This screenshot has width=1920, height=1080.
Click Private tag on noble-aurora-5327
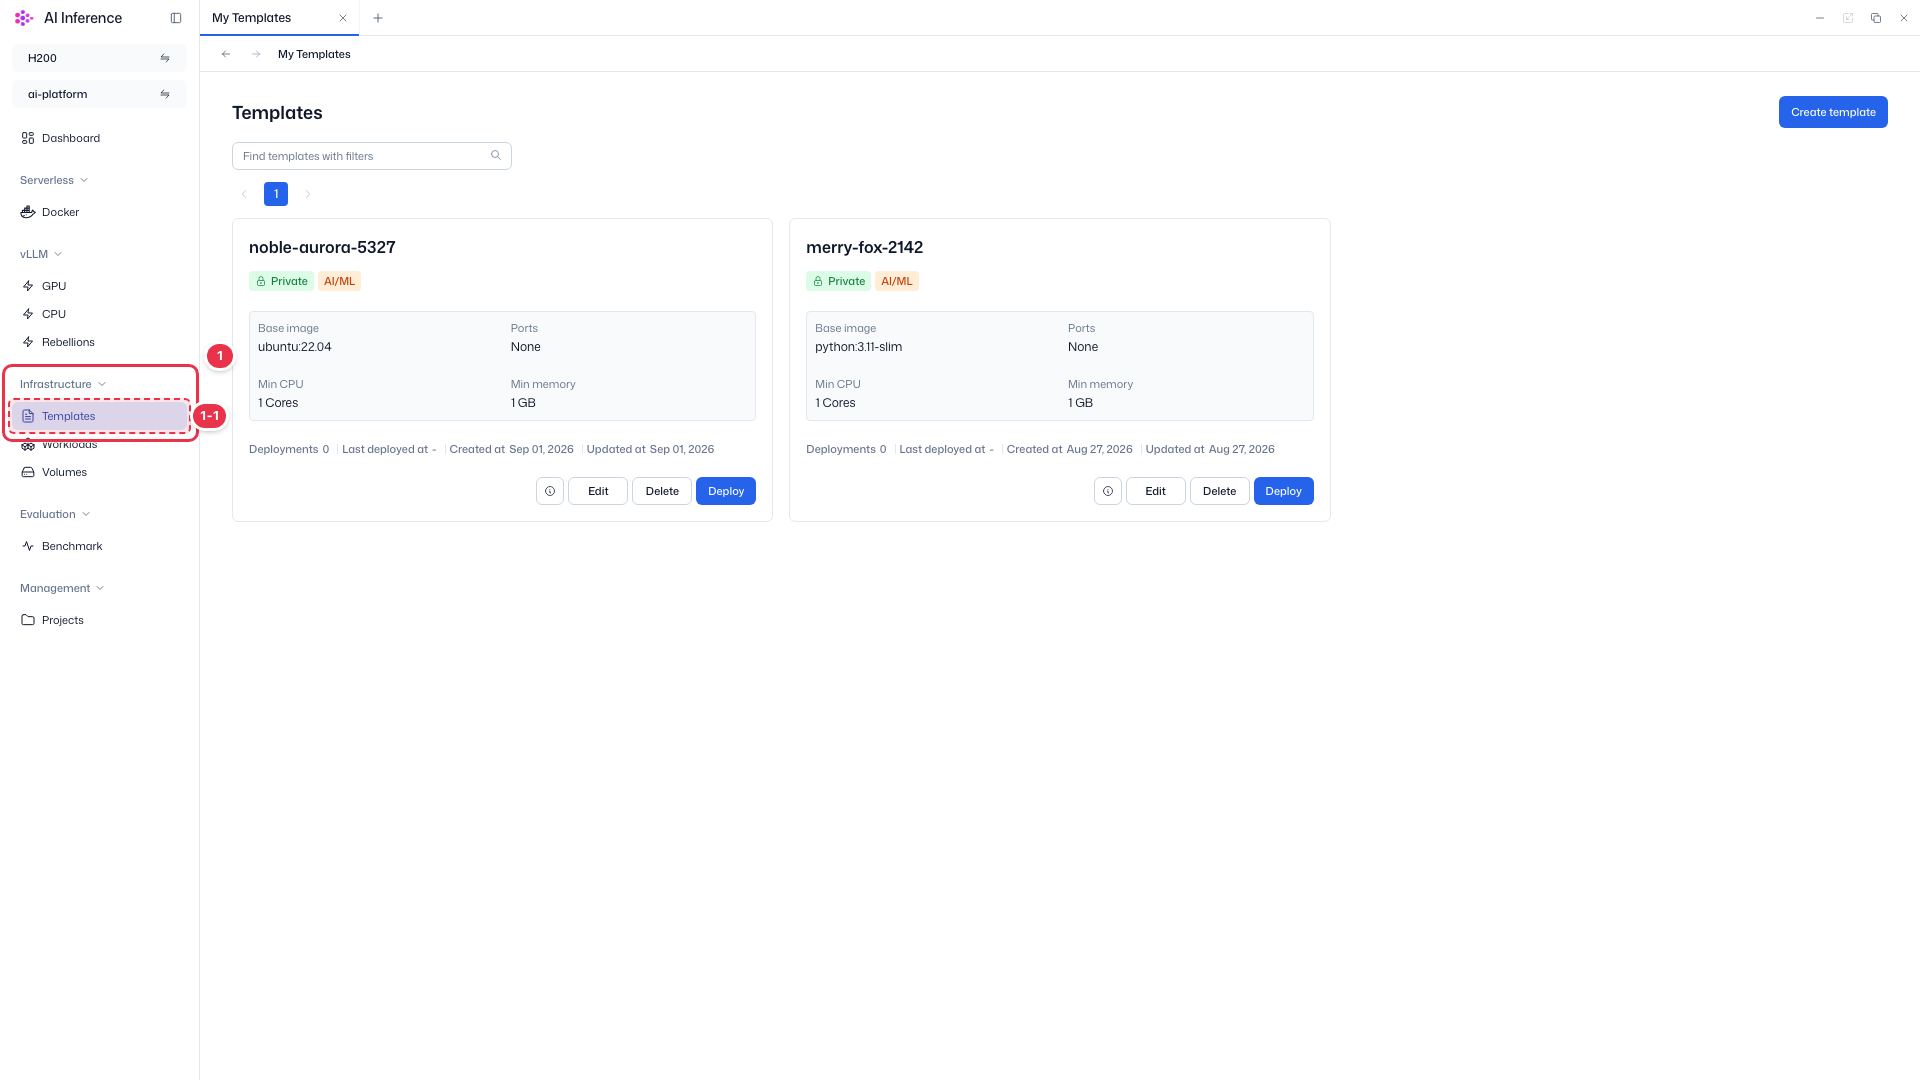pyautogui.click(x=281, y=281)
